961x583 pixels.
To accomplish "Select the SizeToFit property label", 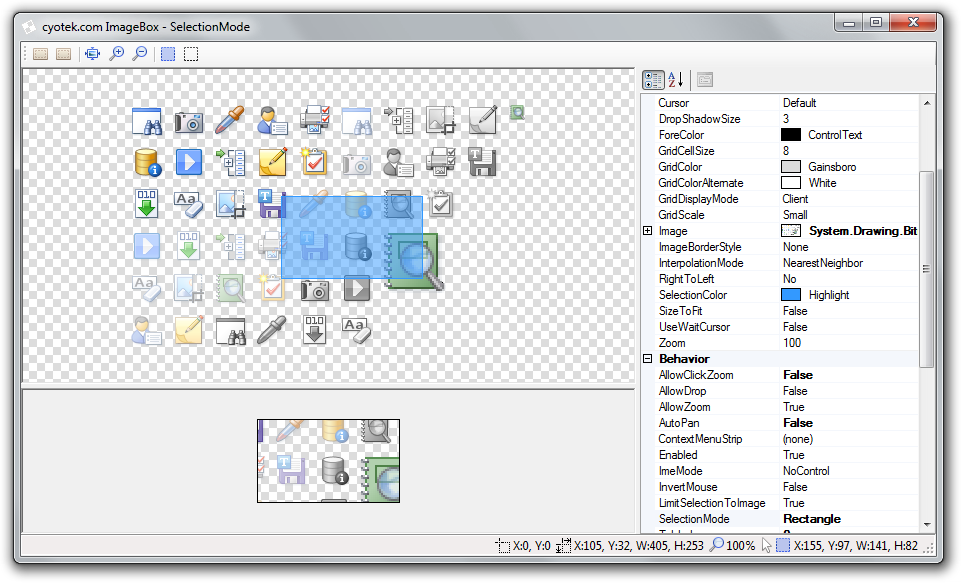I will (680, 311).
